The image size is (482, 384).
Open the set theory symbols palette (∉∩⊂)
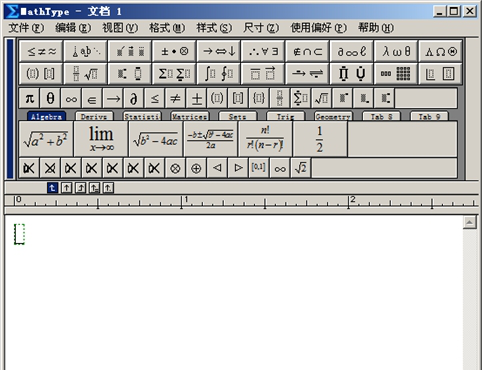[x=307, y=51]
